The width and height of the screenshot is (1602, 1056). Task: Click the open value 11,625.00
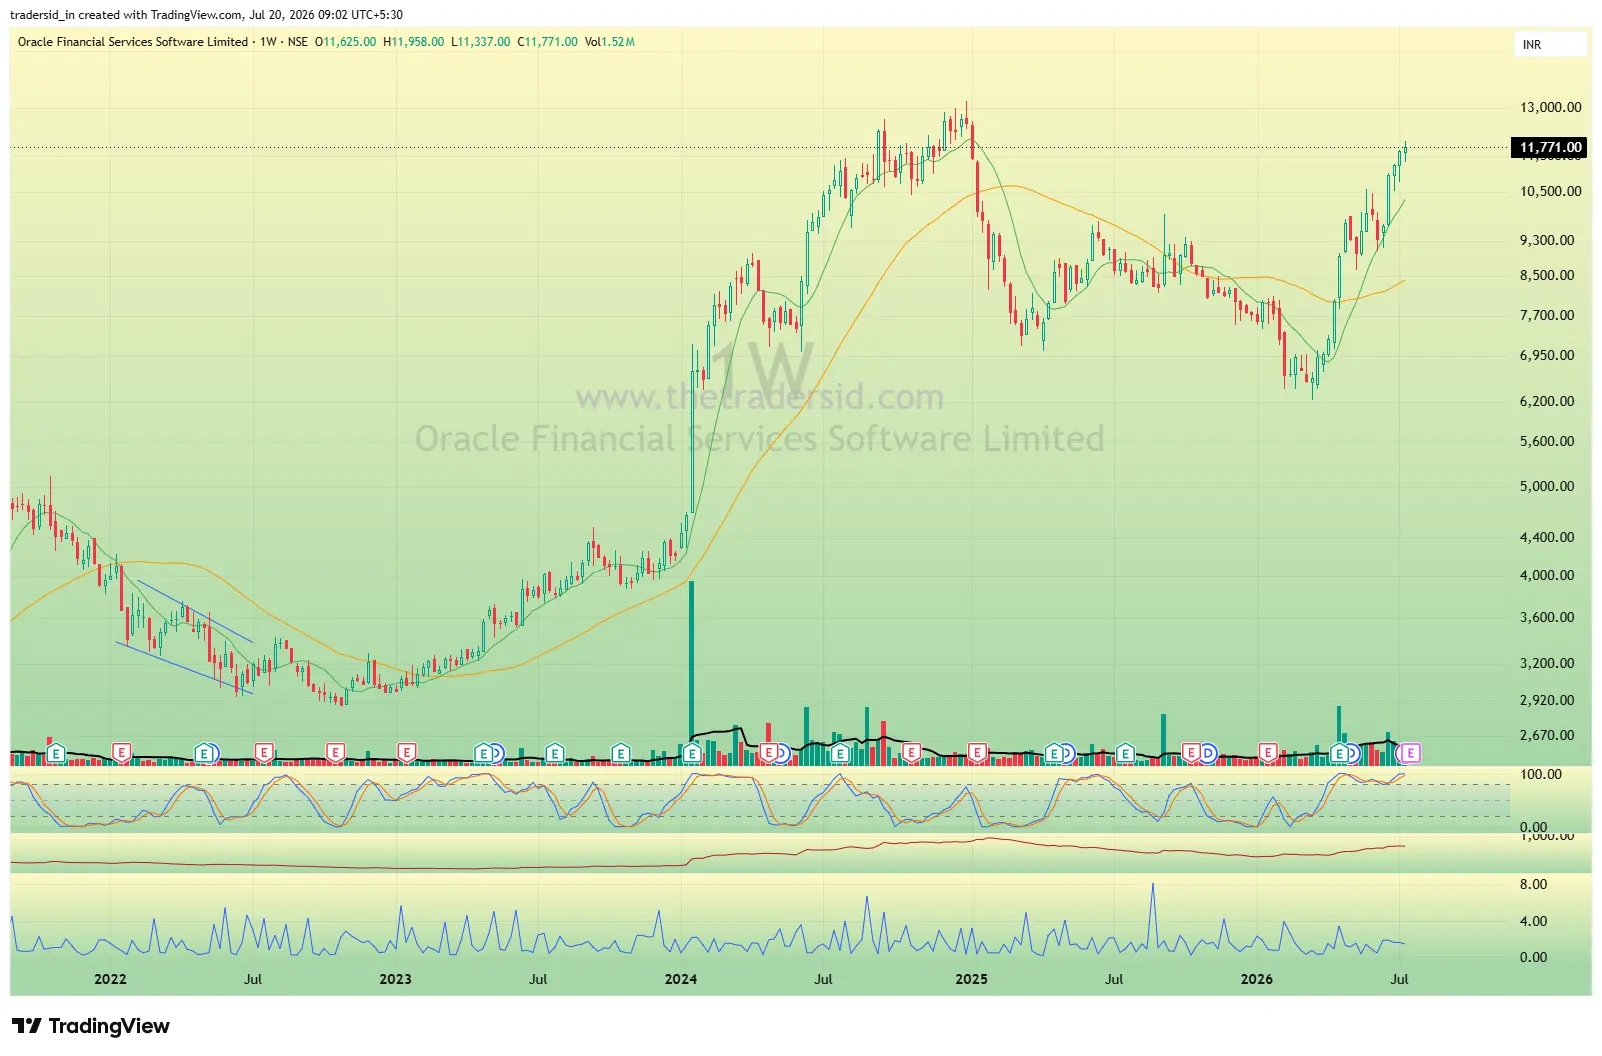(x=350, y=42)
